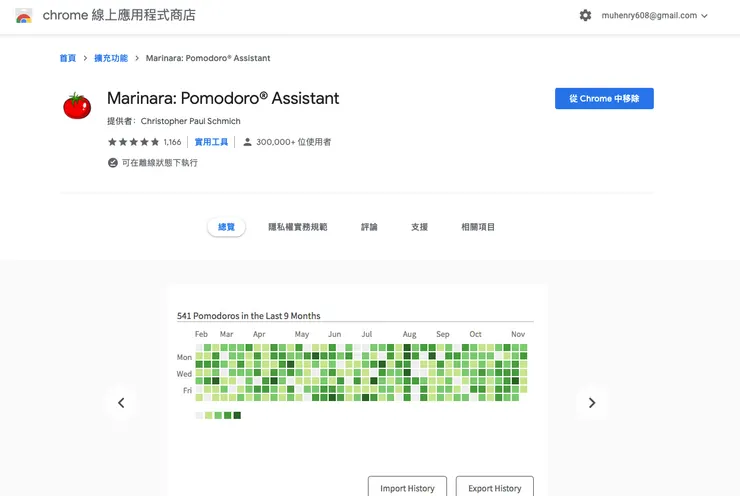
Task: Click the Chrome Web Store logo
Action: (24, 16)
